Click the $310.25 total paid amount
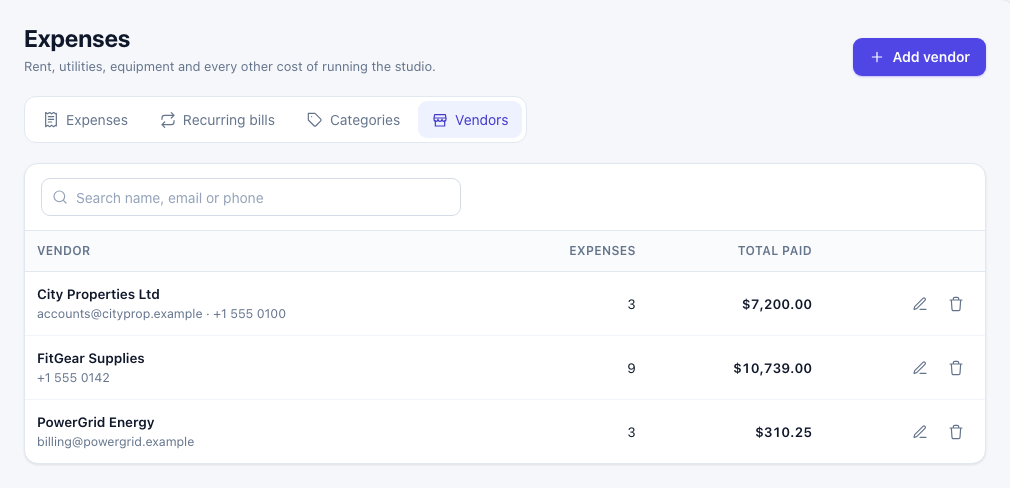Screen dimensions: 1010x488 [783, 432]
